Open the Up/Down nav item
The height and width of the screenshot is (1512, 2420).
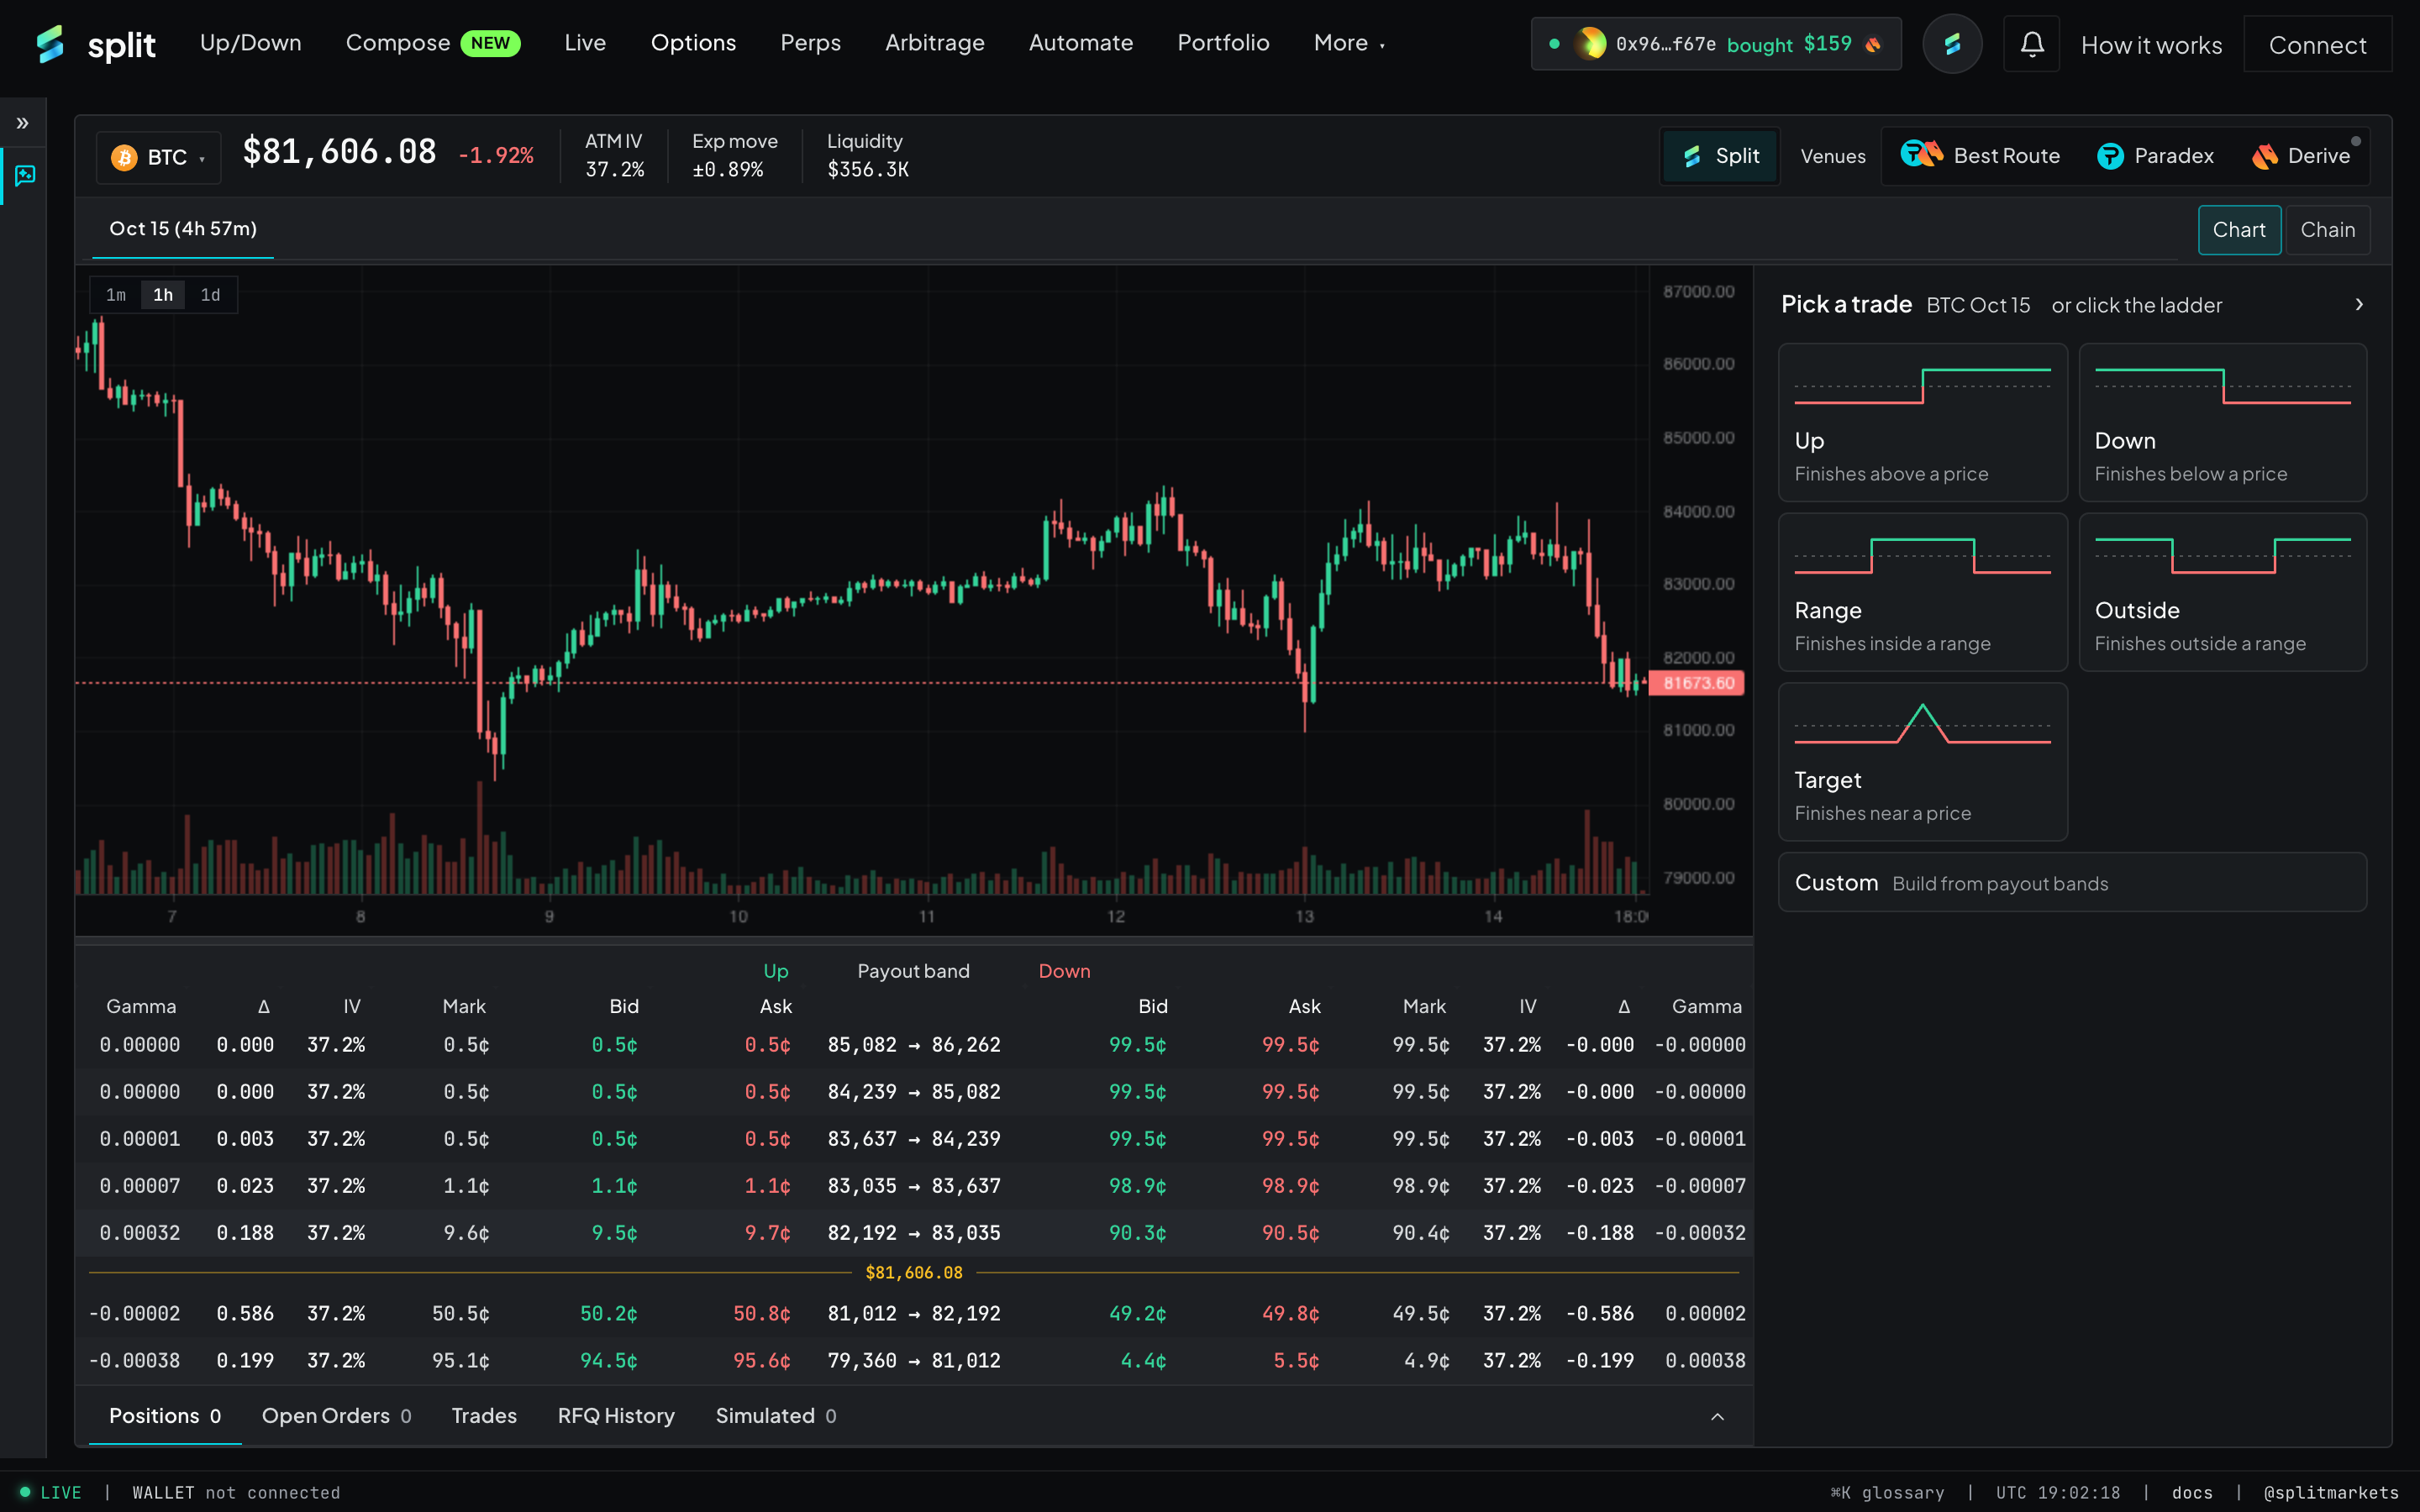click(250, 43)
